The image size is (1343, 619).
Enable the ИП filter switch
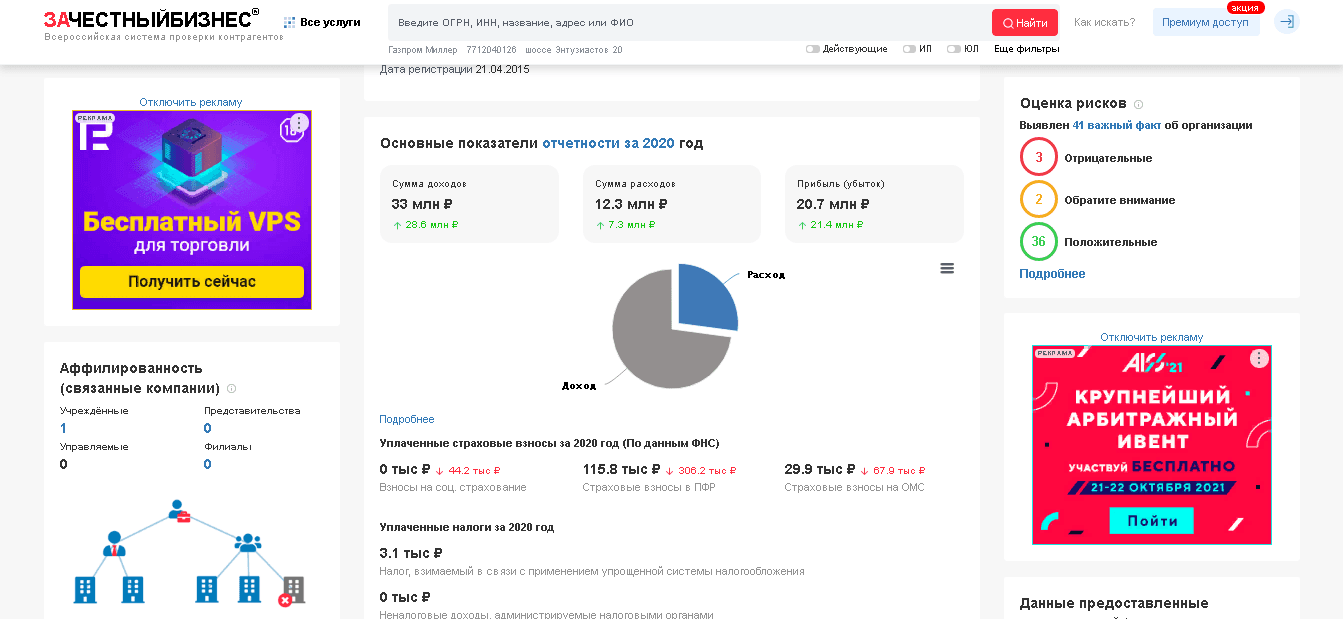[x=909, y=49]
